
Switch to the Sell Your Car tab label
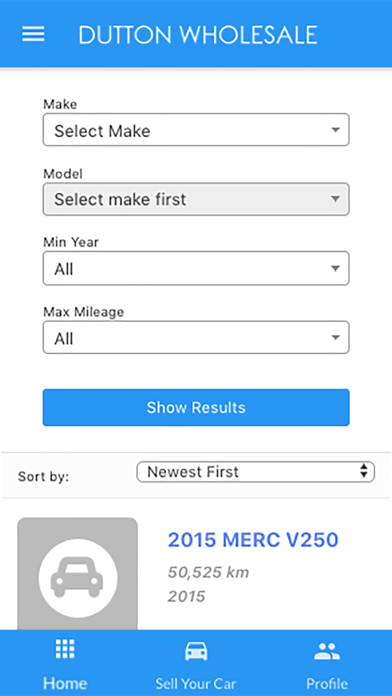(196, 683)
